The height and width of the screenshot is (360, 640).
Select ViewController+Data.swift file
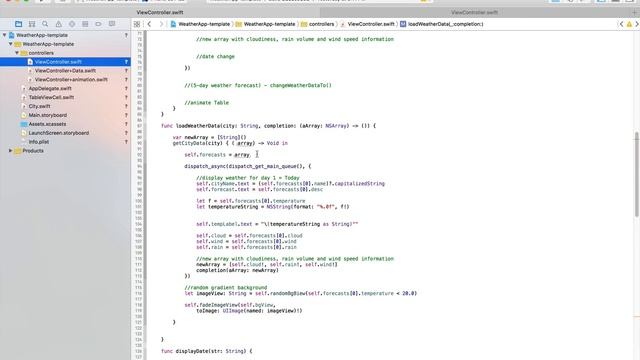point(65,71)
